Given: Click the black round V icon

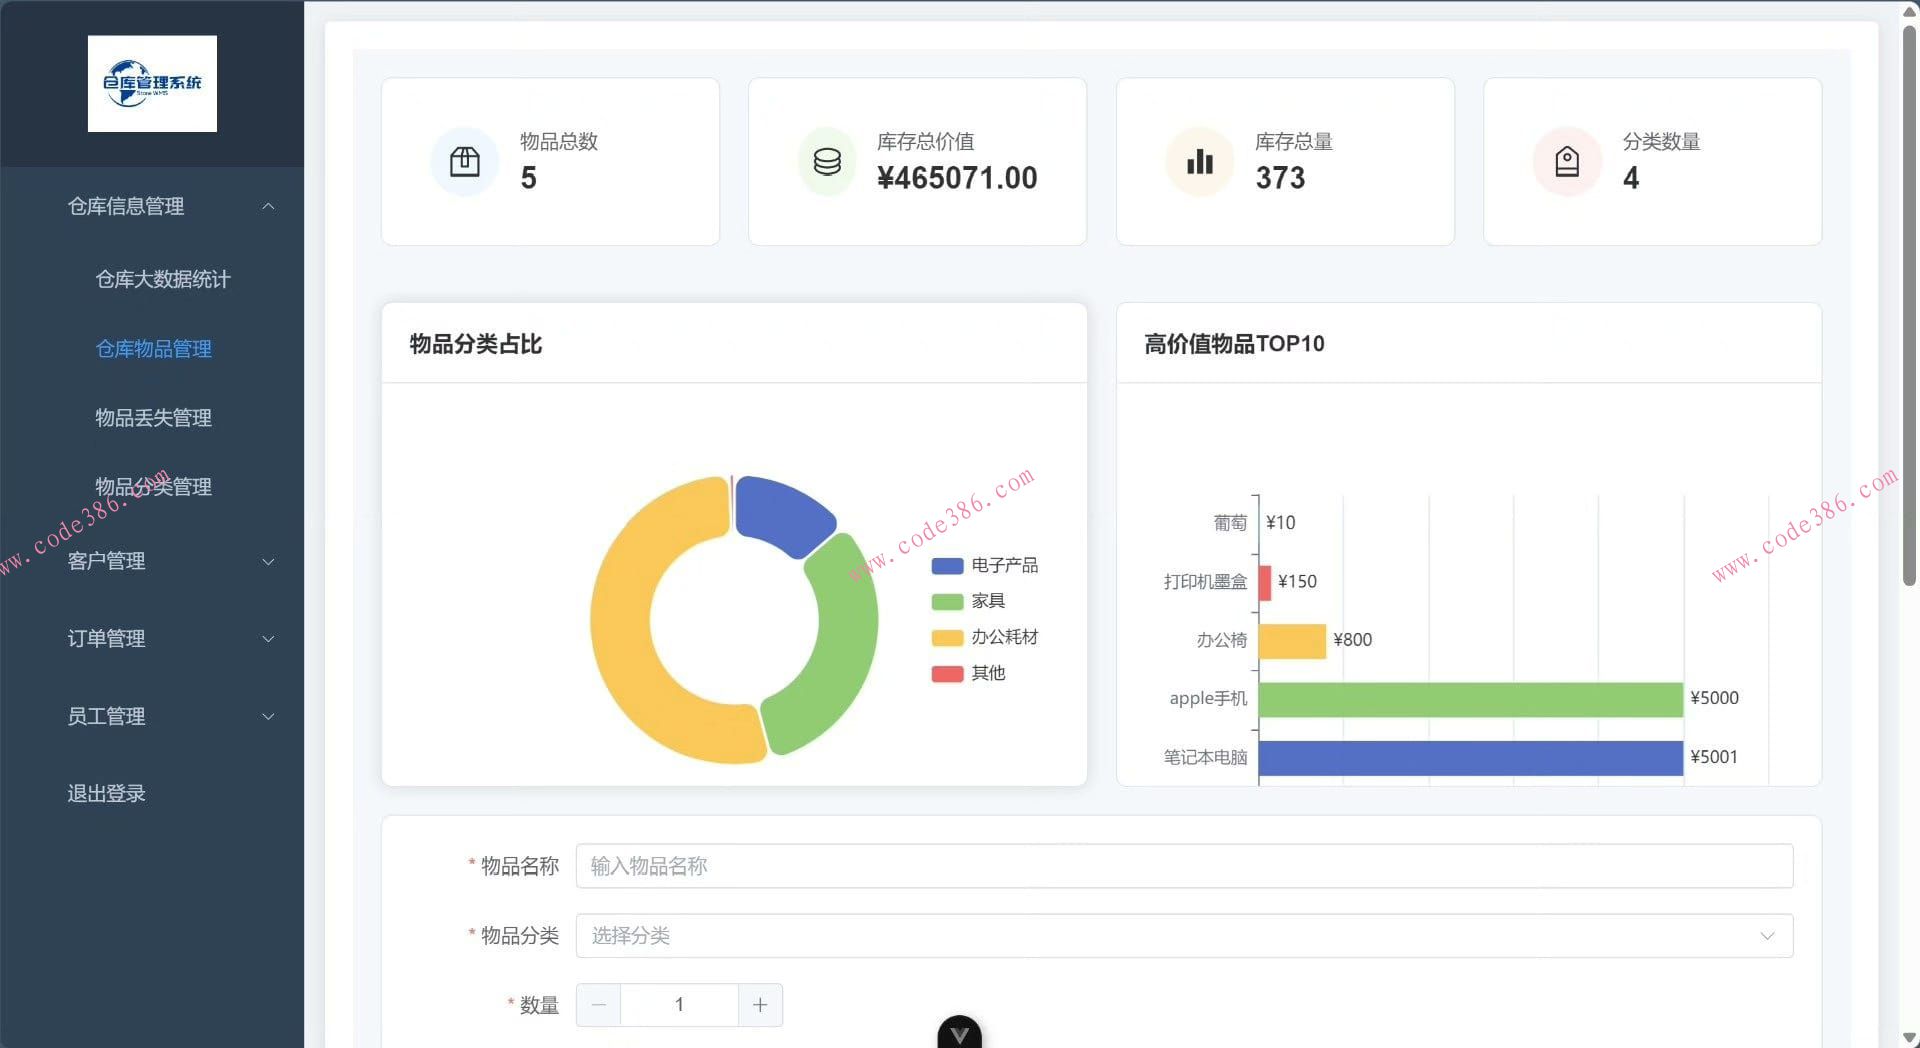Looking at the screenshot, I should tap(959, 1034).
